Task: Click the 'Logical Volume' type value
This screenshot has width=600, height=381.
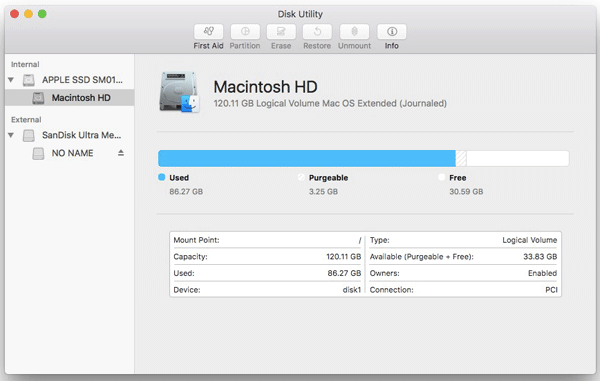Action: coord(530,240)
